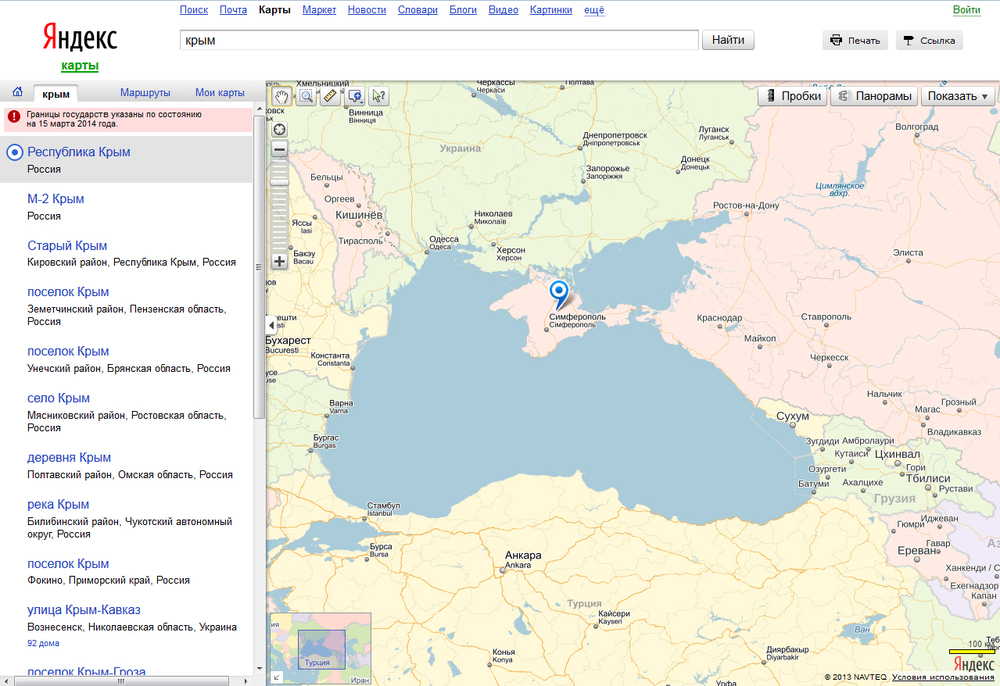Screen dimensions: 1000x686
Task: Click the find-my-location button on the map
Action: (279, 129)
